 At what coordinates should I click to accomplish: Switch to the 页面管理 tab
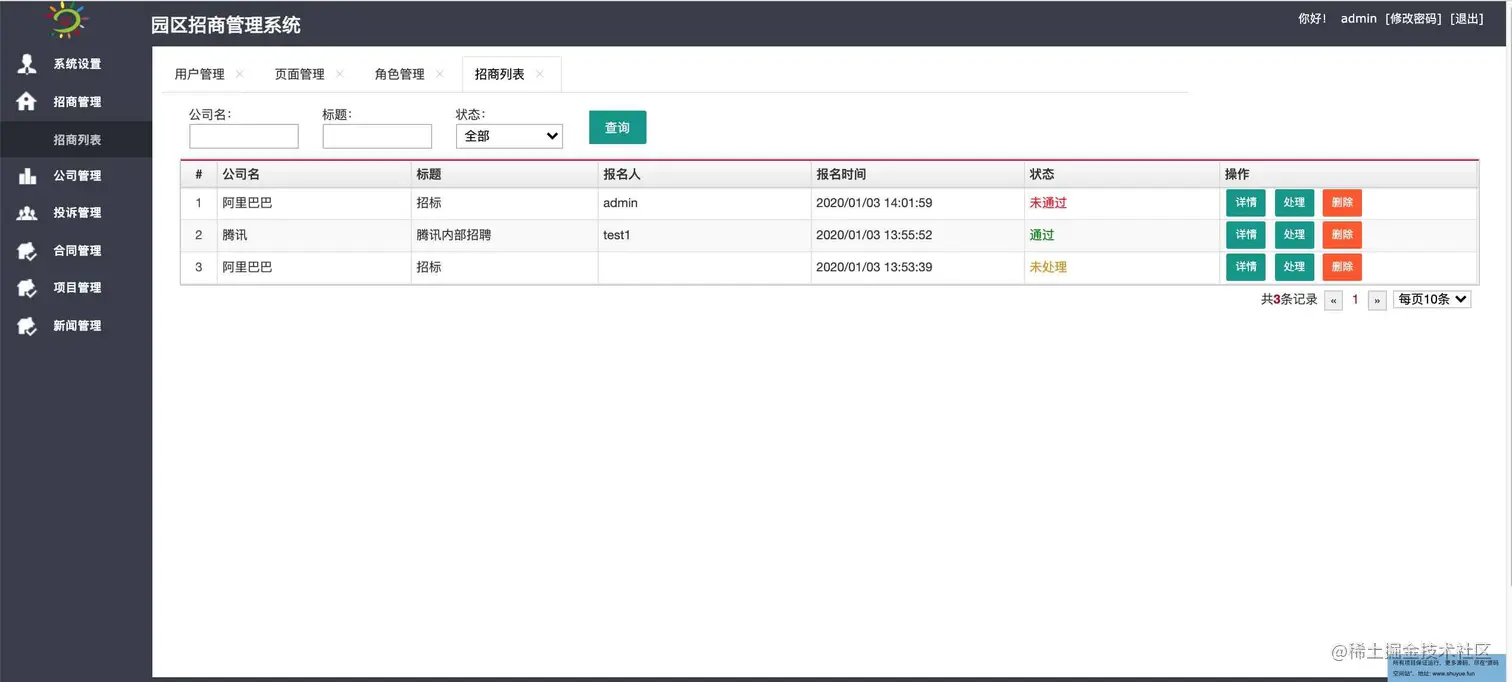[299, 74]
